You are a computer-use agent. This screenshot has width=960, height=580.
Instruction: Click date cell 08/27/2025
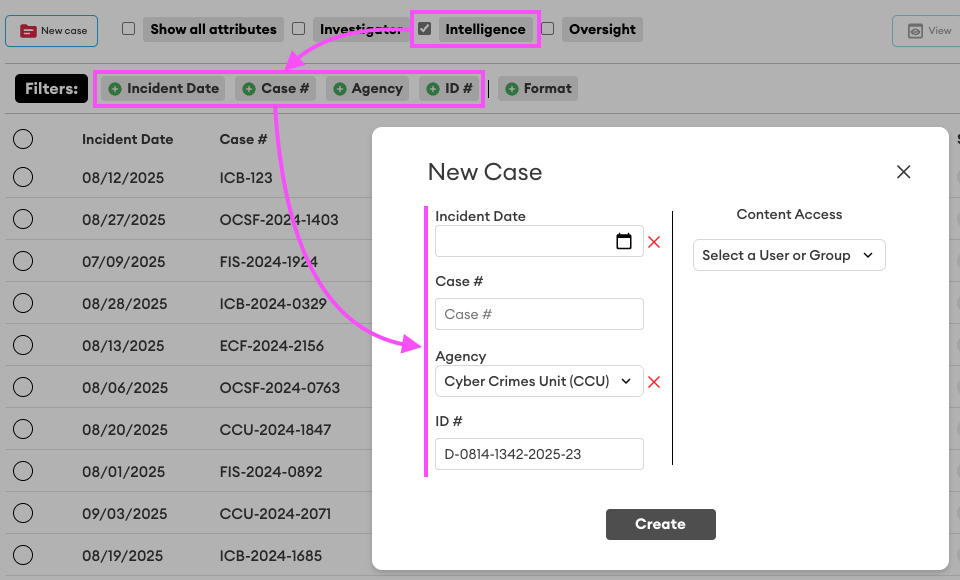[124, 220]
